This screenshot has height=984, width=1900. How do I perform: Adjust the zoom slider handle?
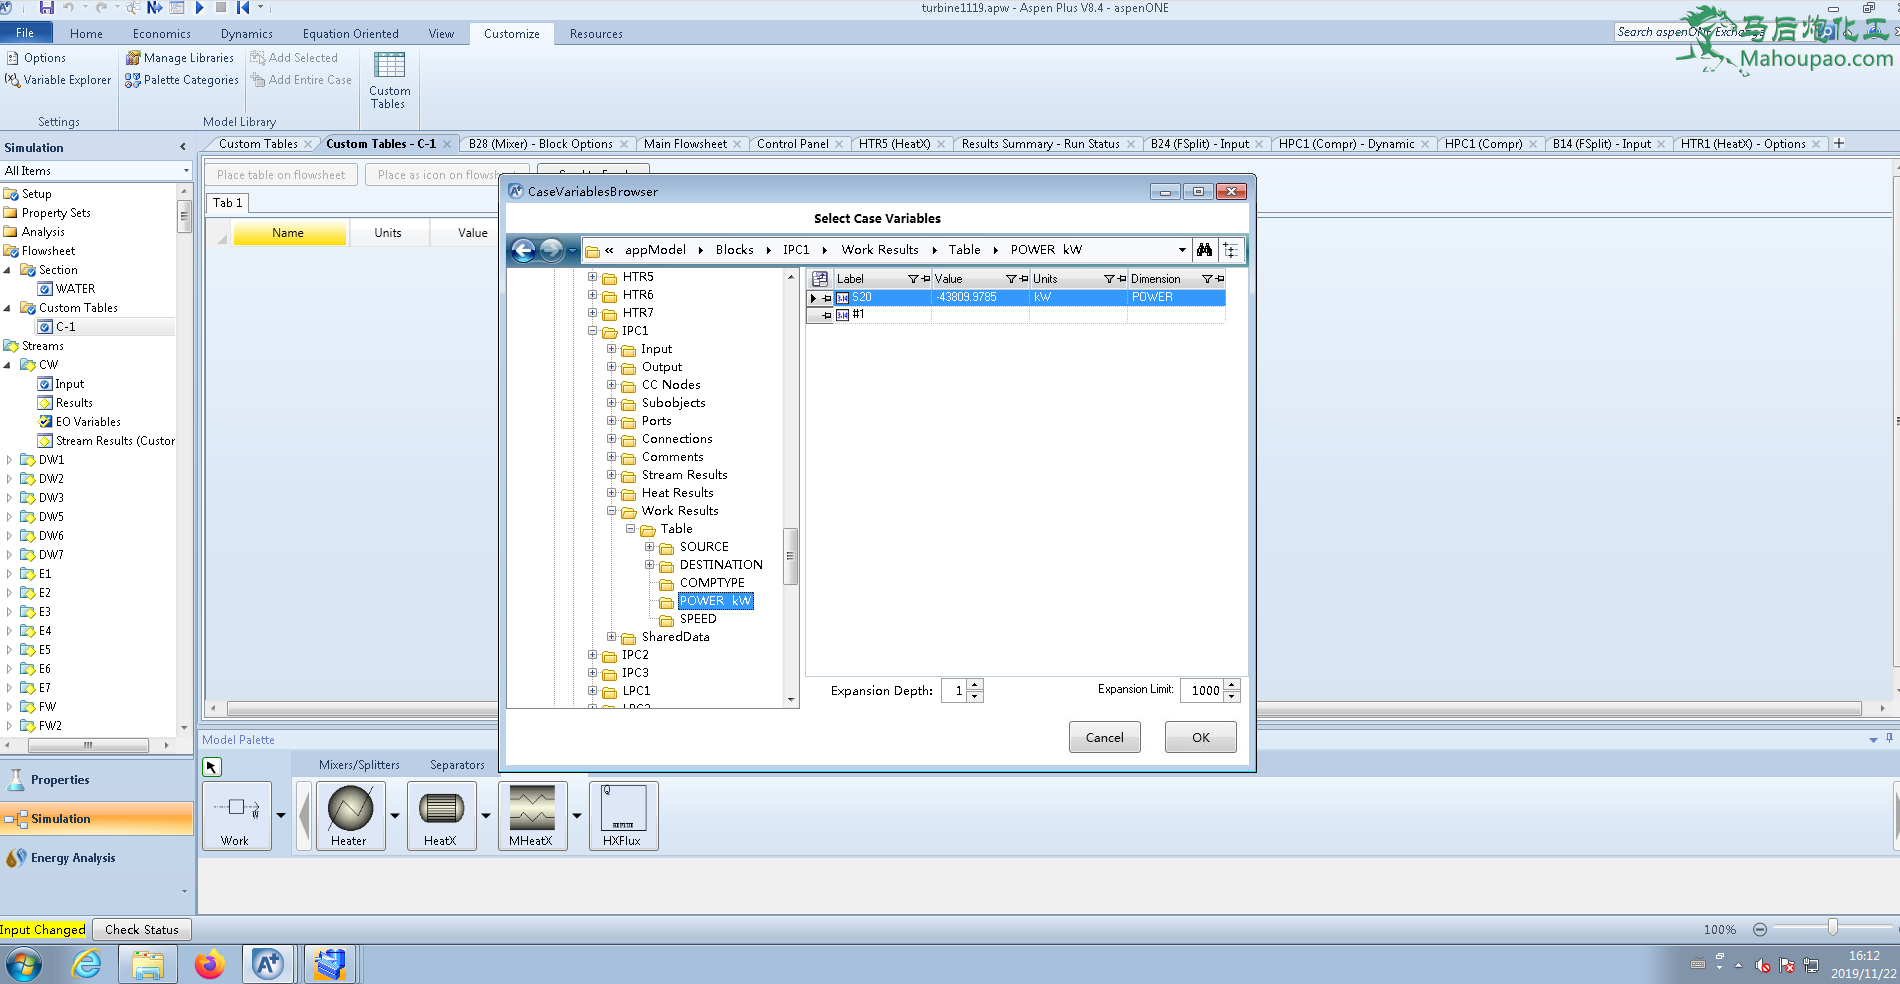click(x=1832, y=928)
